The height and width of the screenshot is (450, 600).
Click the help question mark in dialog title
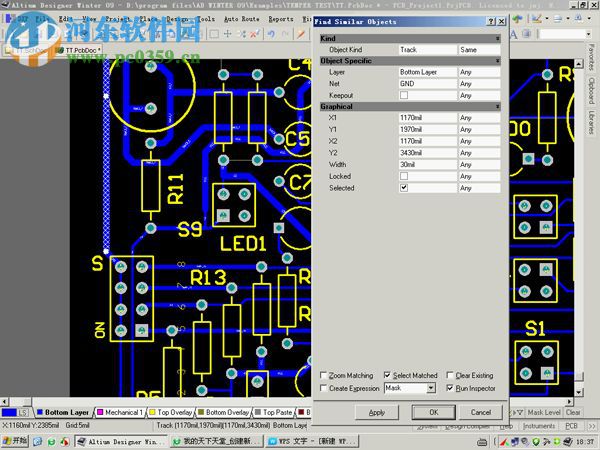pyautogui.click(x=491, y=21)
